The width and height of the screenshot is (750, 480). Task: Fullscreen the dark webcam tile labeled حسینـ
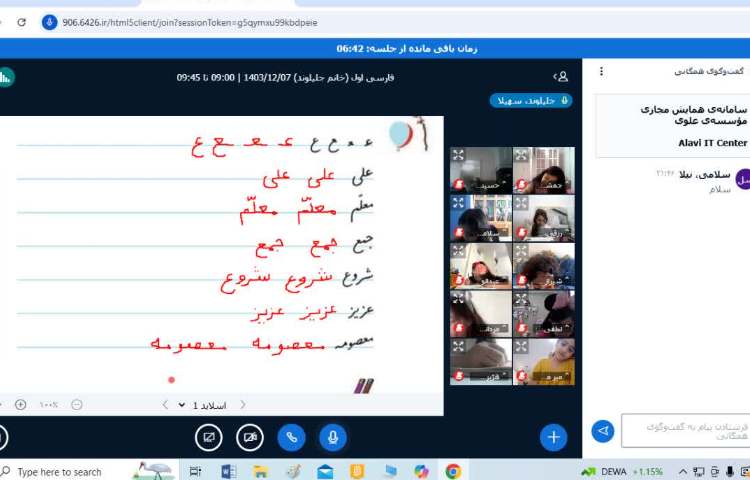point(458,155)
